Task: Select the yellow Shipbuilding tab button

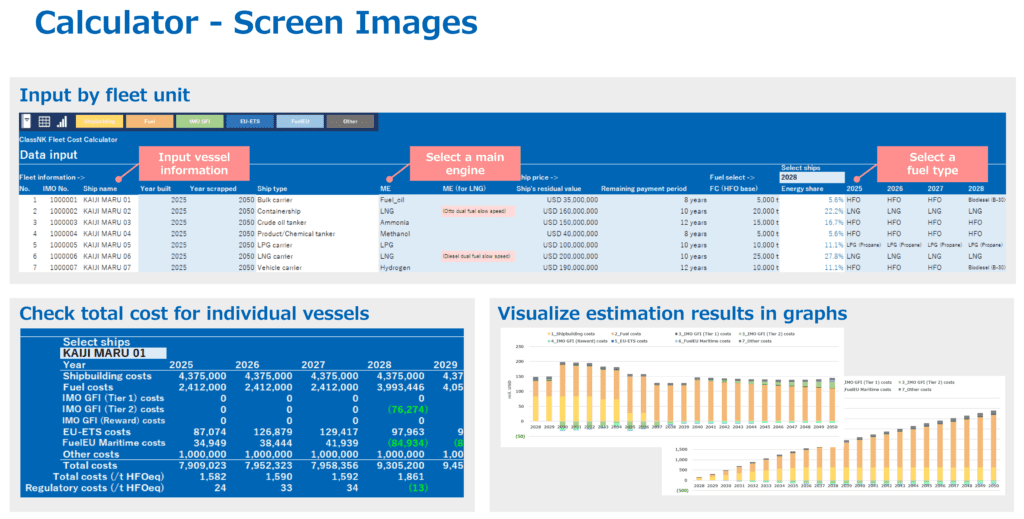Action: [x=97, y=121]
